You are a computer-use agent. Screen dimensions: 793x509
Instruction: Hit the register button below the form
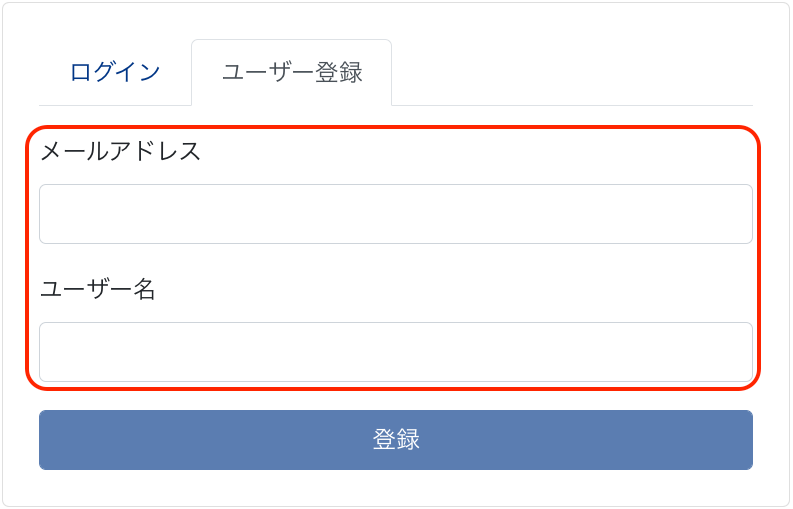coord(395,440)
